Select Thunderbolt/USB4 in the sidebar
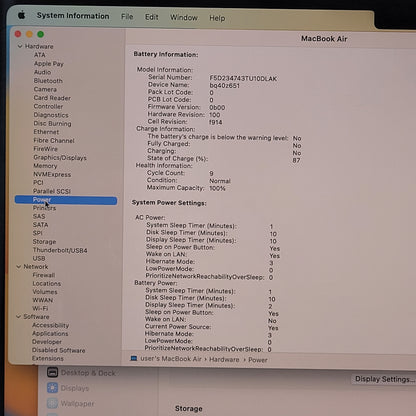416x416 pixels. [60, 250]
